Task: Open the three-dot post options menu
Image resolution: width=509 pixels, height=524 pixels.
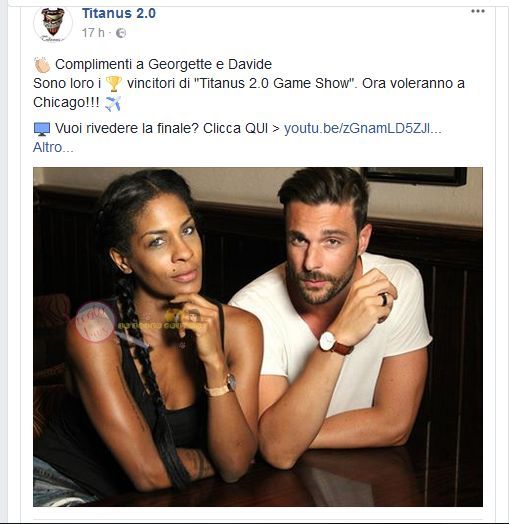Action: coord(478,11)
